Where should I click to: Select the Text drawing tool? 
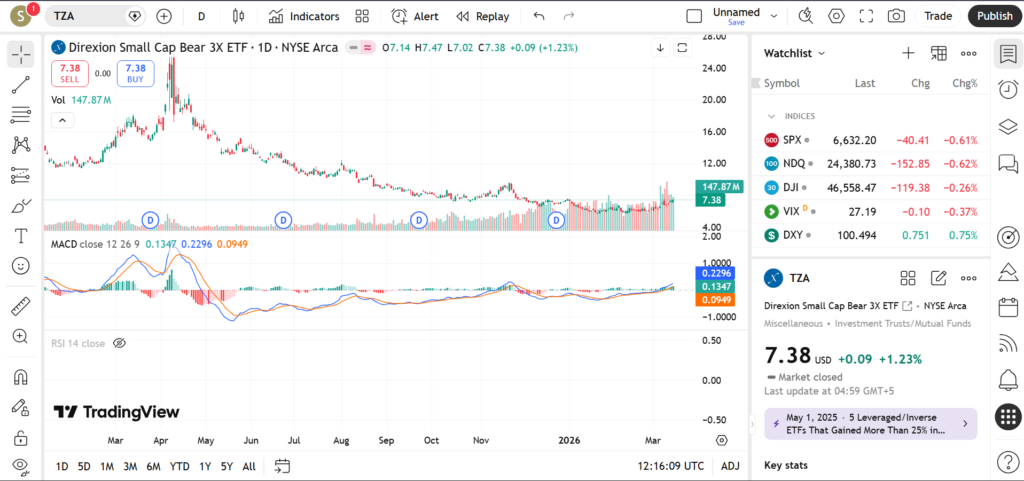click(20, 236)
